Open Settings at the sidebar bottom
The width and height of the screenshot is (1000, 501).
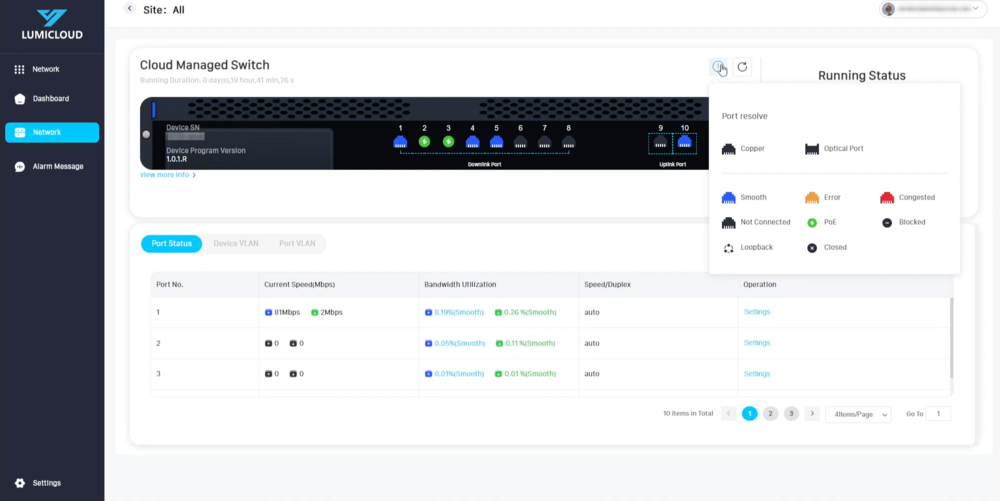tap(46, 483)
